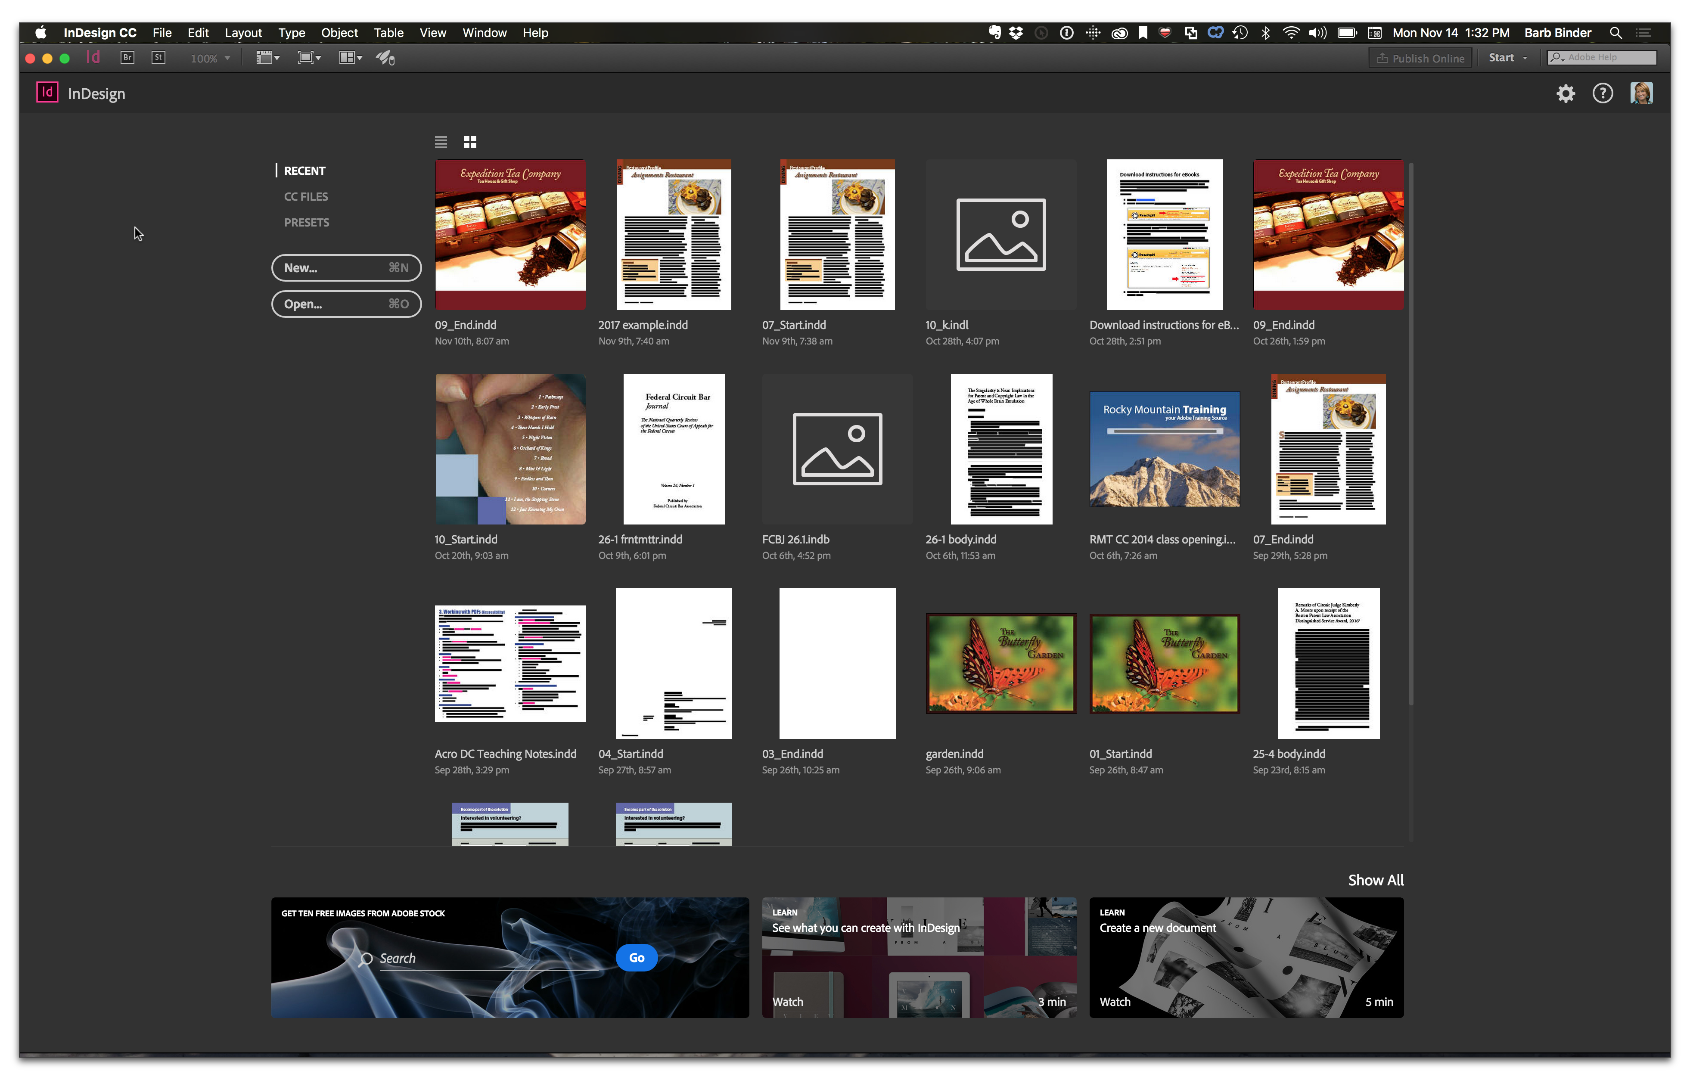Open the Screen Mode dropdown
1690x1080 pixels.
coord(308,57)
